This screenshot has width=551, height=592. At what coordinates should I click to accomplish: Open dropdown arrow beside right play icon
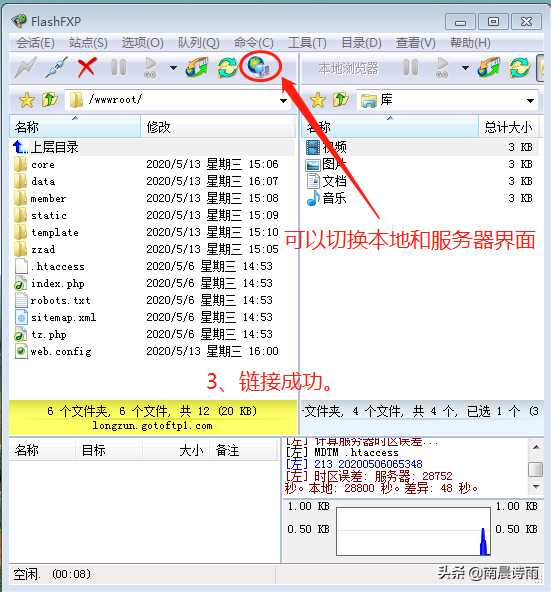pyautogui.click(x=465, y=68)
